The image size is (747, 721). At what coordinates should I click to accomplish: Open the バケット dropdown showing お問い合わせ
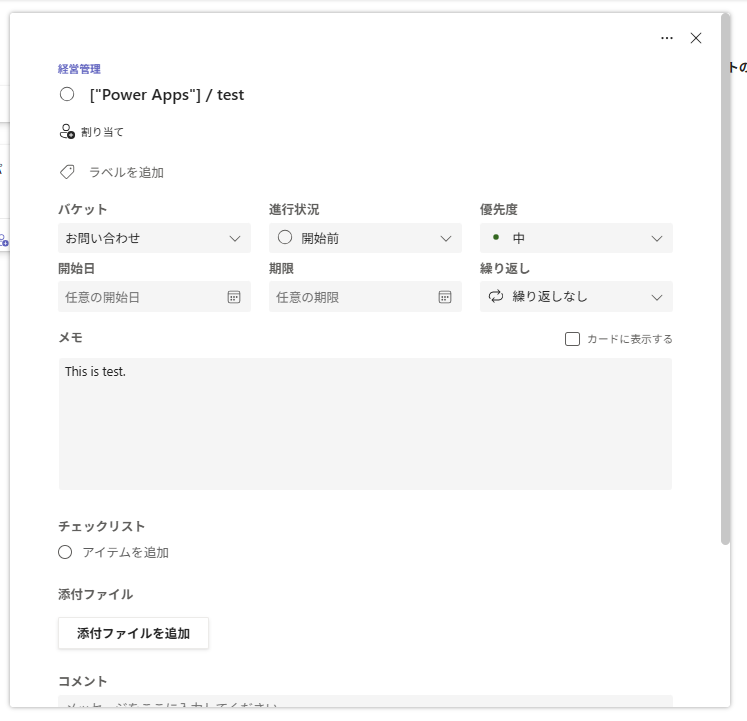coord(154,238)
